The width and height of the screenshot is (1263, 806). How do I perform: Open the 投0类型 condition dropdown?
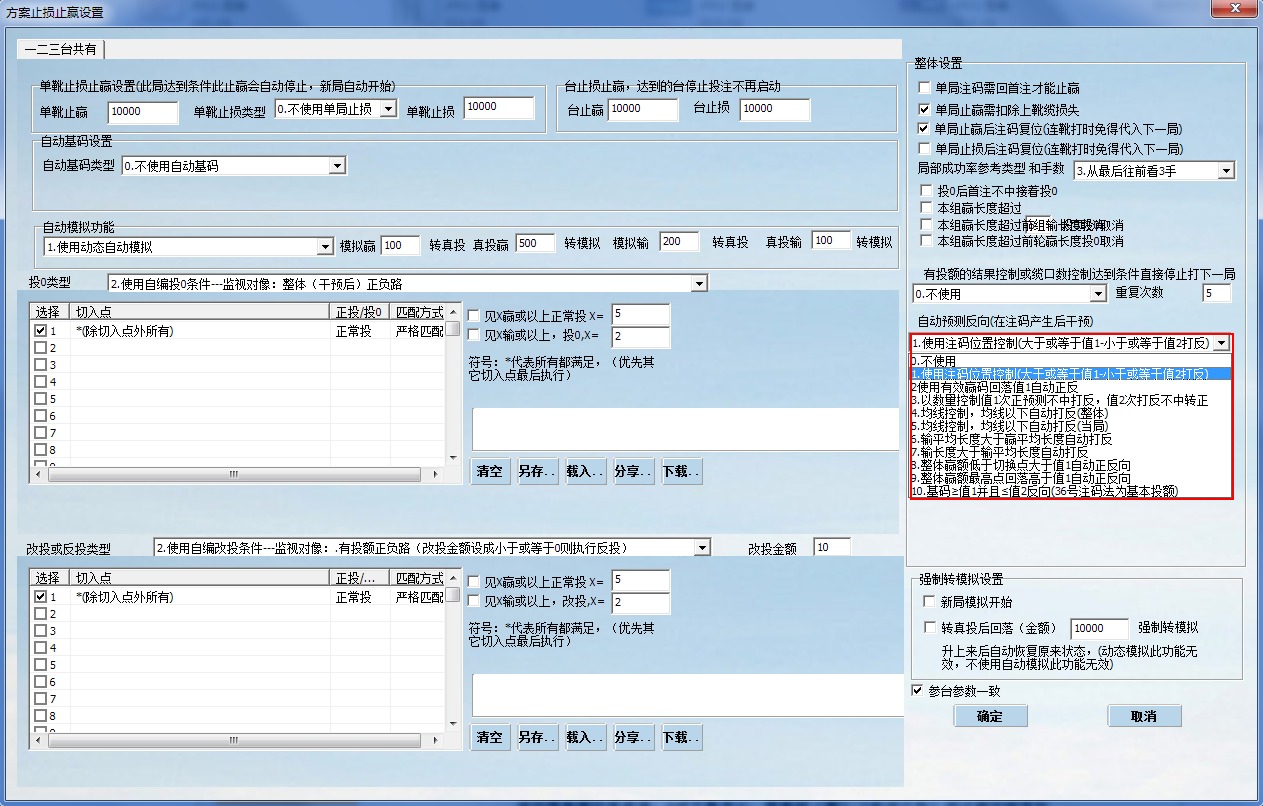[700, 282]
